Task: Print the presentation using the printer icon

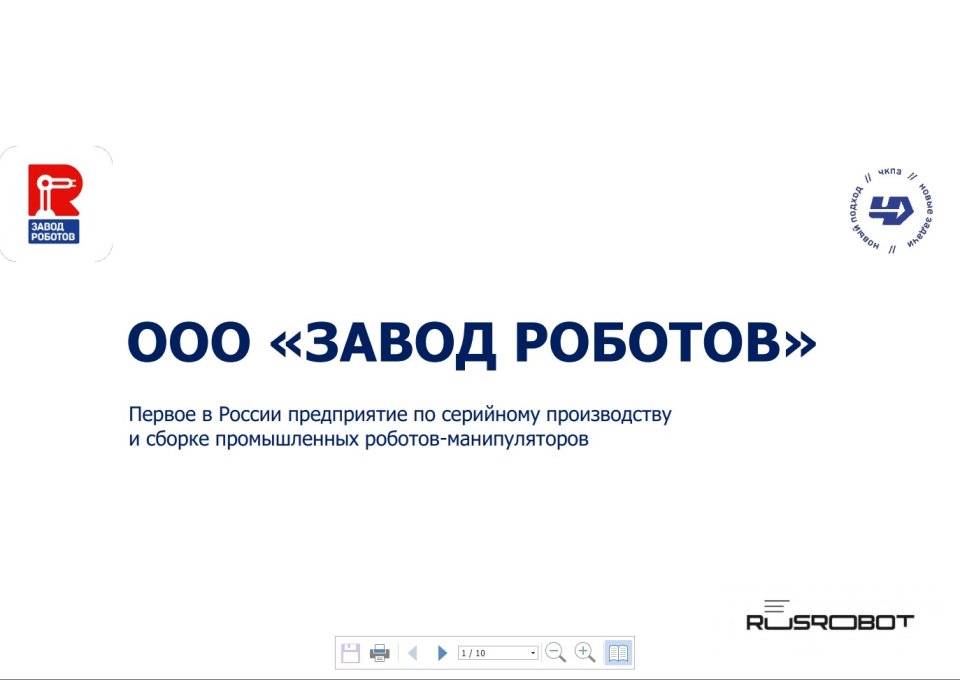Action: [380, 653]
